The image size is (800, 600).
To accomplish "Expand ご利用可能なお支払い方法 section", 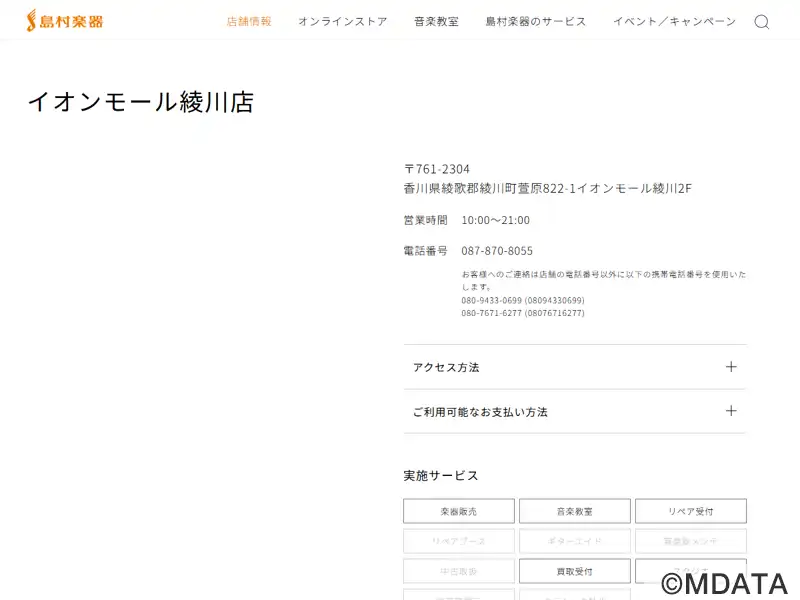I will point(575,411).
